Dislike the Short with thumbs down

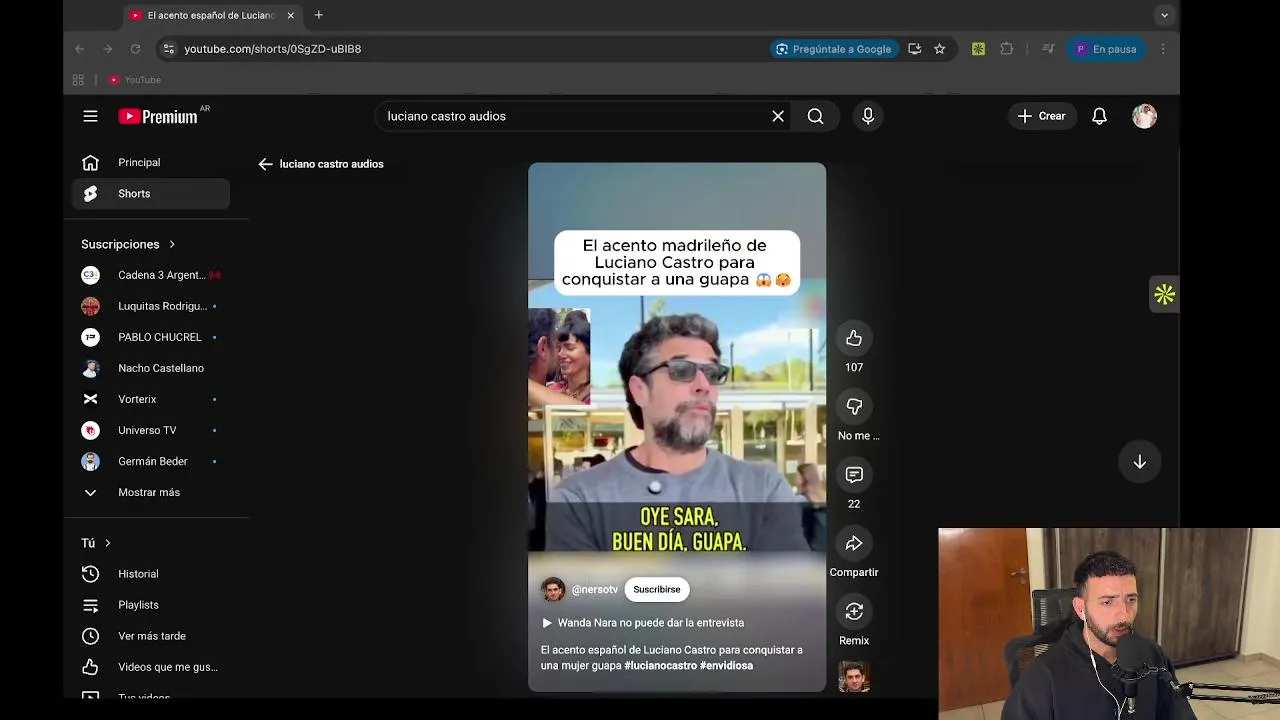(x=854, y=406)
